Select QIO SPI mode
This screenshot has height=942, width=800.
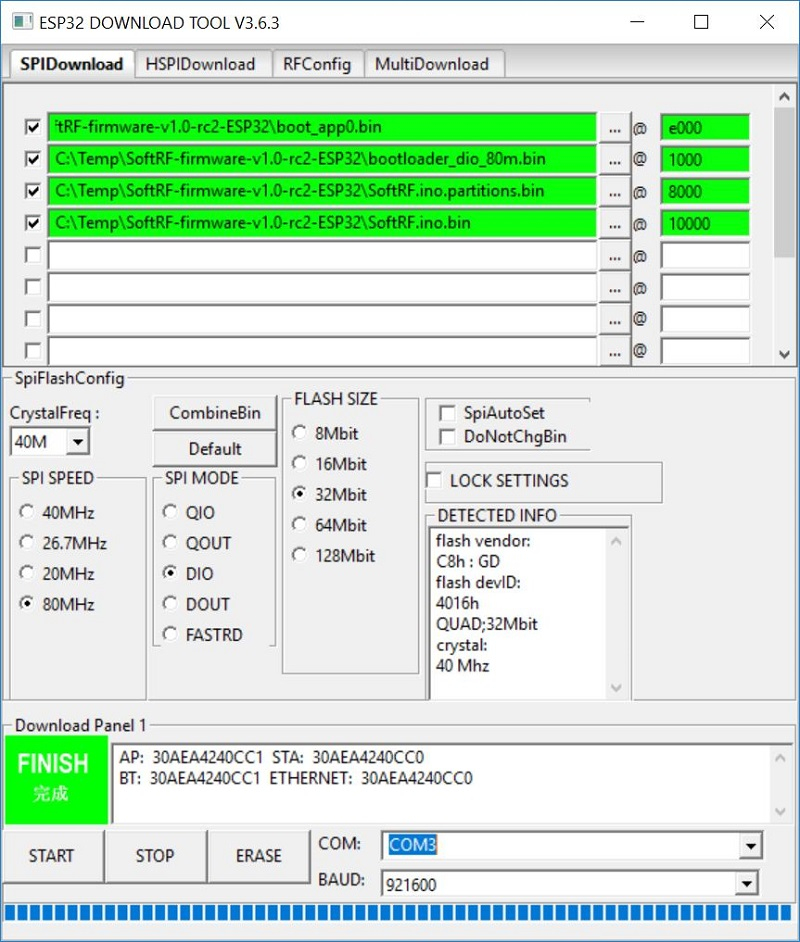pyautogui.click(x=170, y=512)
